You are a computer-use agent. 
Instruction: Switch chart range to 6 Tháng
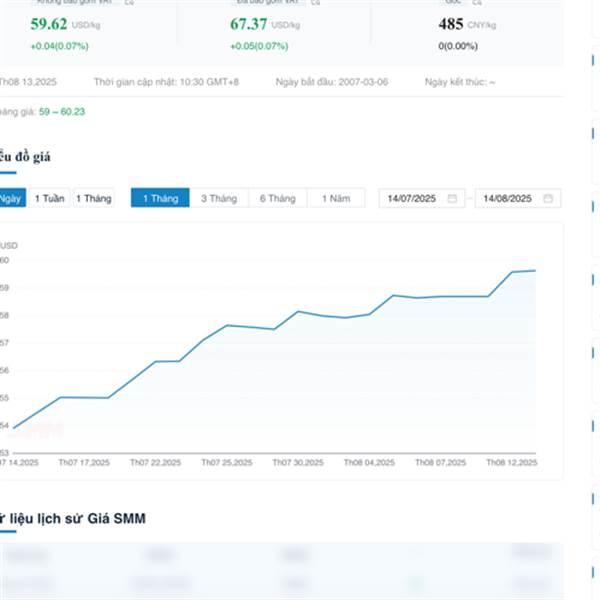(x=278, y=198)
